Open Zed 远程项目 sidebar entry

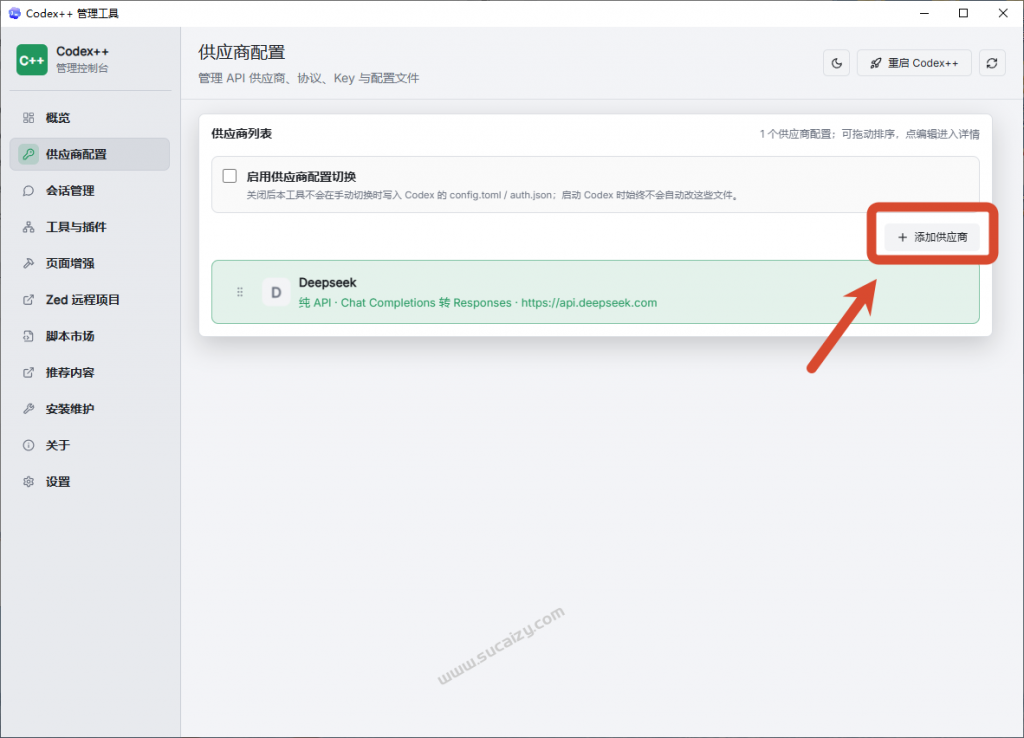[x=89, y=300]
